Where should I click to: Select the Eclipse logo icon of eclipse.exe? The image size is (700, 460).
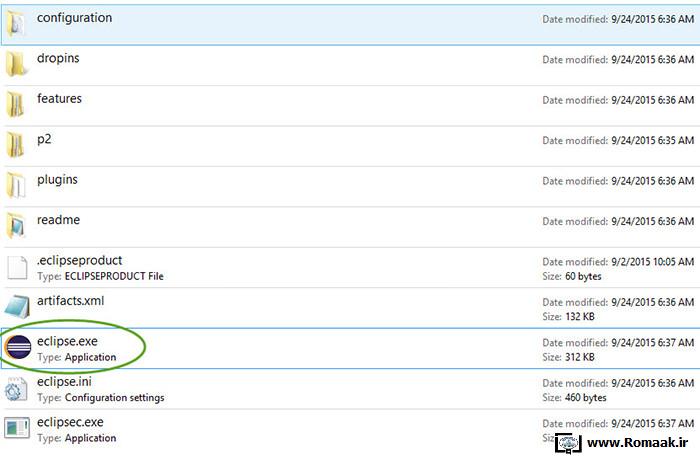pyautogui.click(x=18, y=347)
